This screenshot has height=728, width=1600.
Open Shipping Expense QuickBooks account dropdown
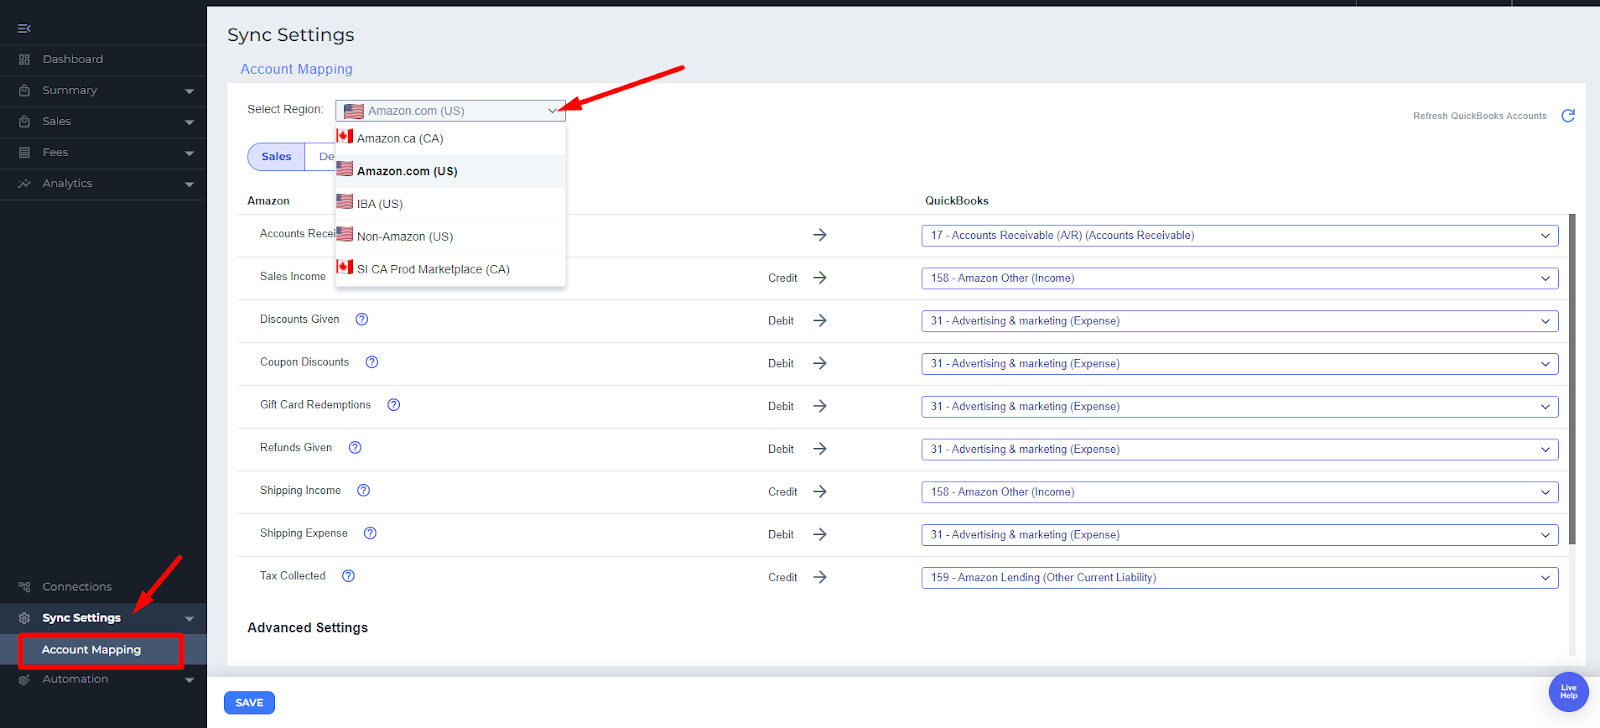point(1240,535)
